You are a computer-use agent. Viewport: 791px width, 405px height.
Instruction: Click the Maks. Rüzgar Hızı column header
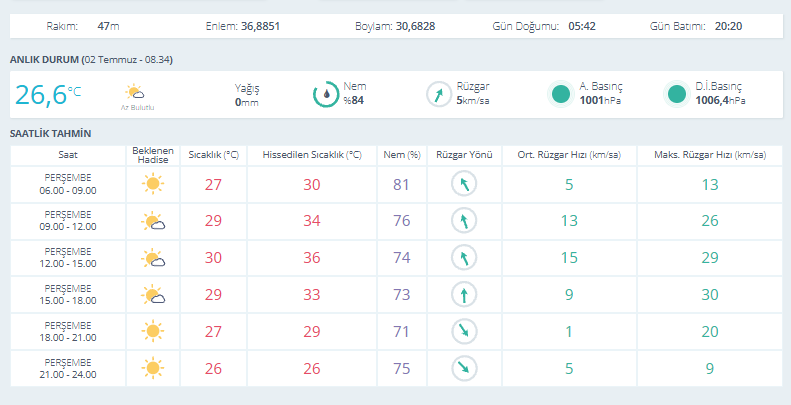(x=710, y=155)
